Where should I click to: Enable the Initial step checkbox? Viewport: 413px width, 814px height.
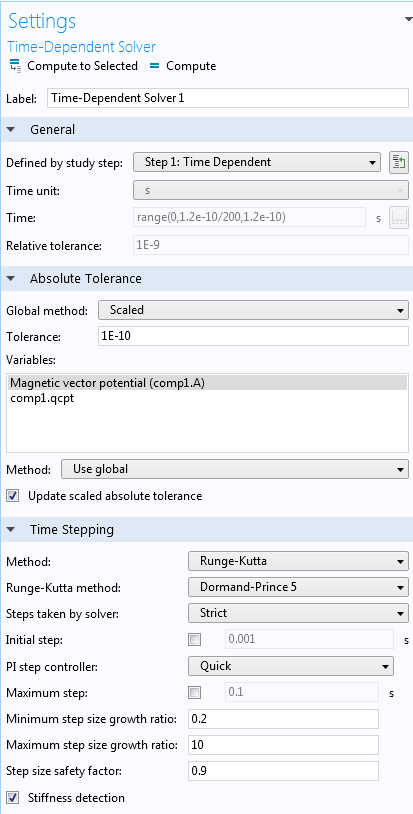(x=195, y=640)
